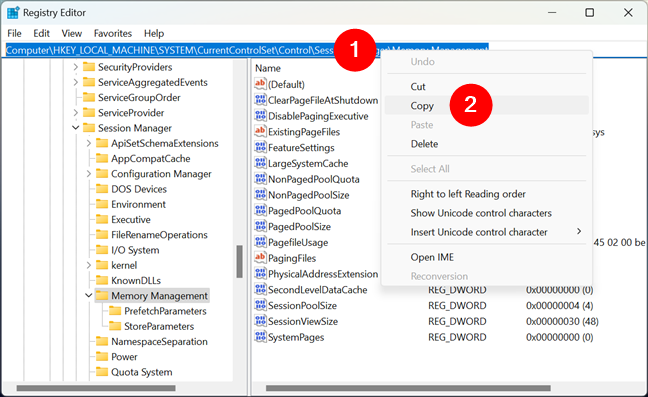This screenshot has width=648, height=397.
Task: Select the Executive key
Action: tap(131, 220)
